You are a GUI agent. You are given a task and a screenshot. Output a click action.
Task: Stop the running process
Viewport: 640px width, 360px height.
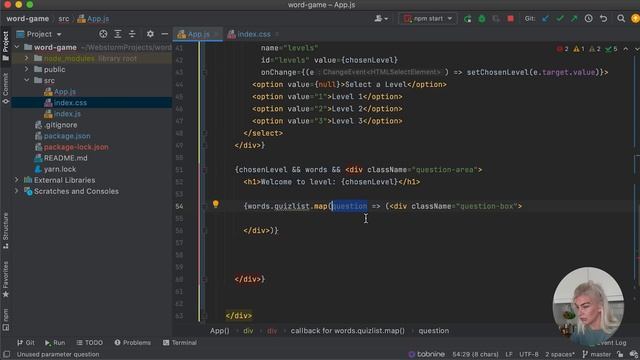pos(510,19)
